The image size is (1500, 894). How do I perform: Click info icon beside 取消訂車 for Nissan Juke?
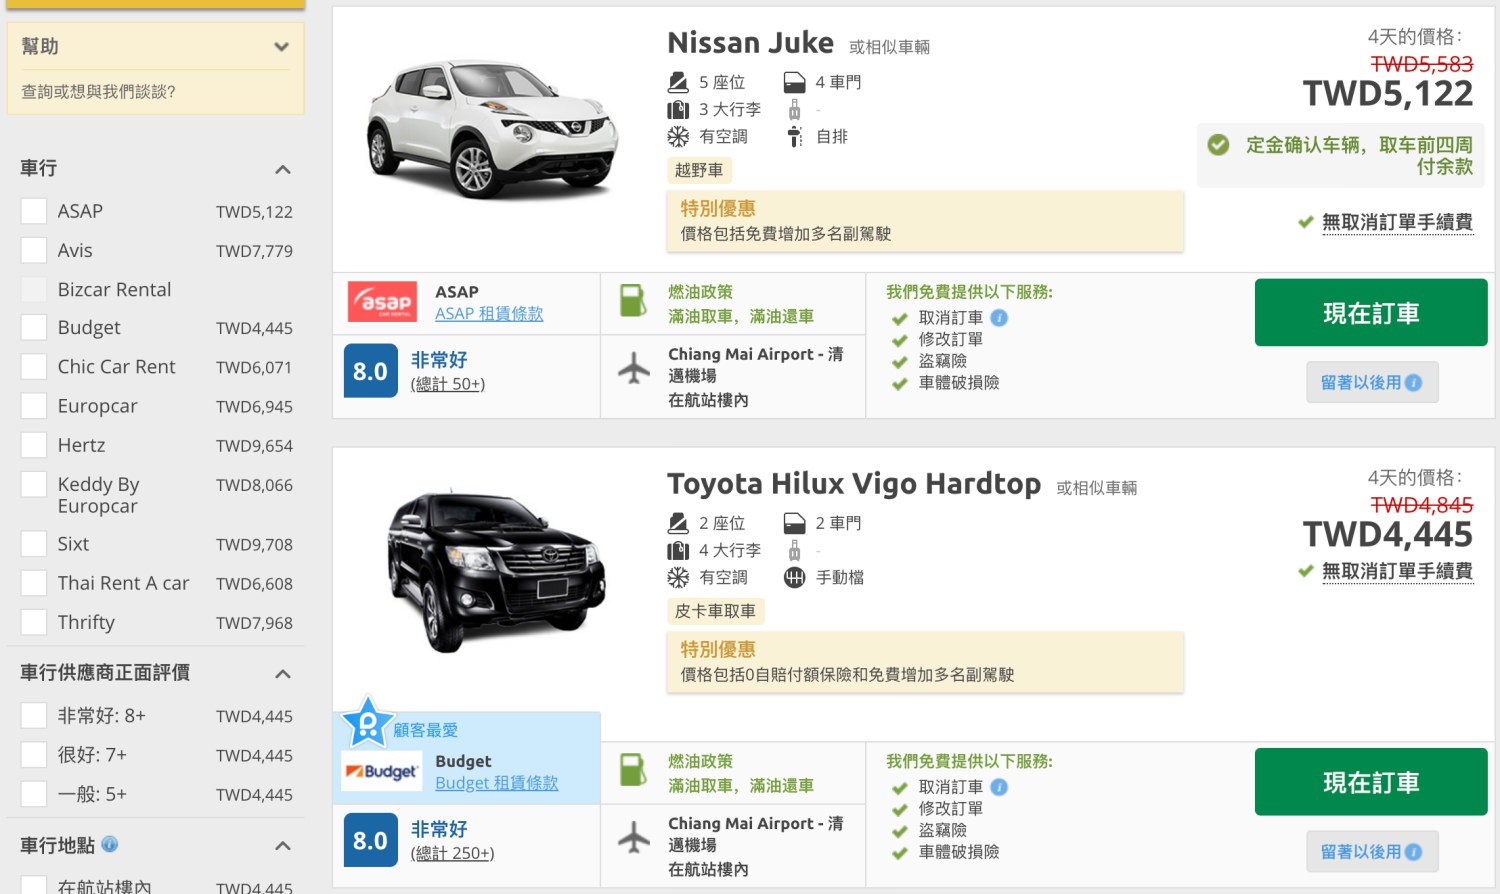[999, 318]
